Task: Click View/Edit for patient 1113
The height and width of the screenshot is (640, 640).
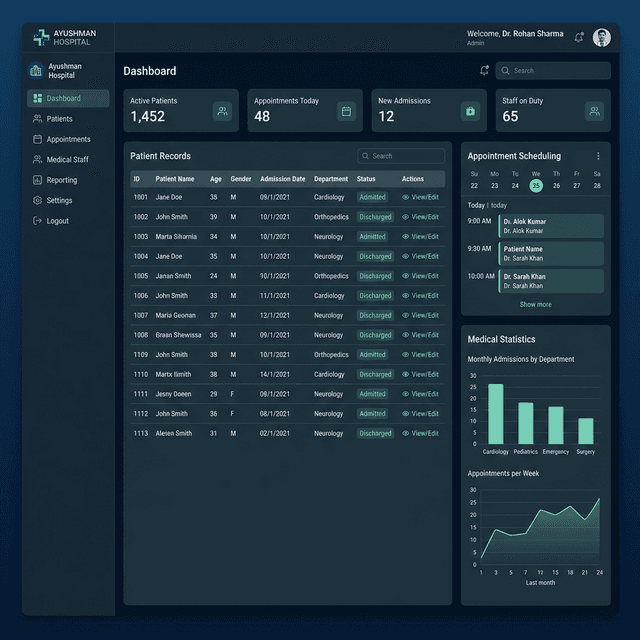Action: [x=420, y=433]
